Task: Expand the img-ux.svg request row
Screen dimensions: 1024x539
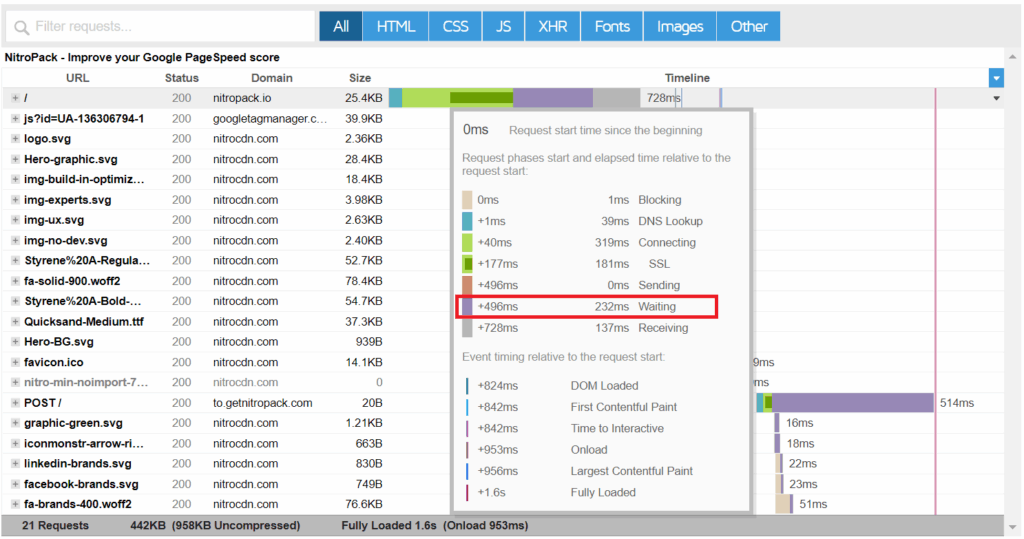Action: point(15,220)
